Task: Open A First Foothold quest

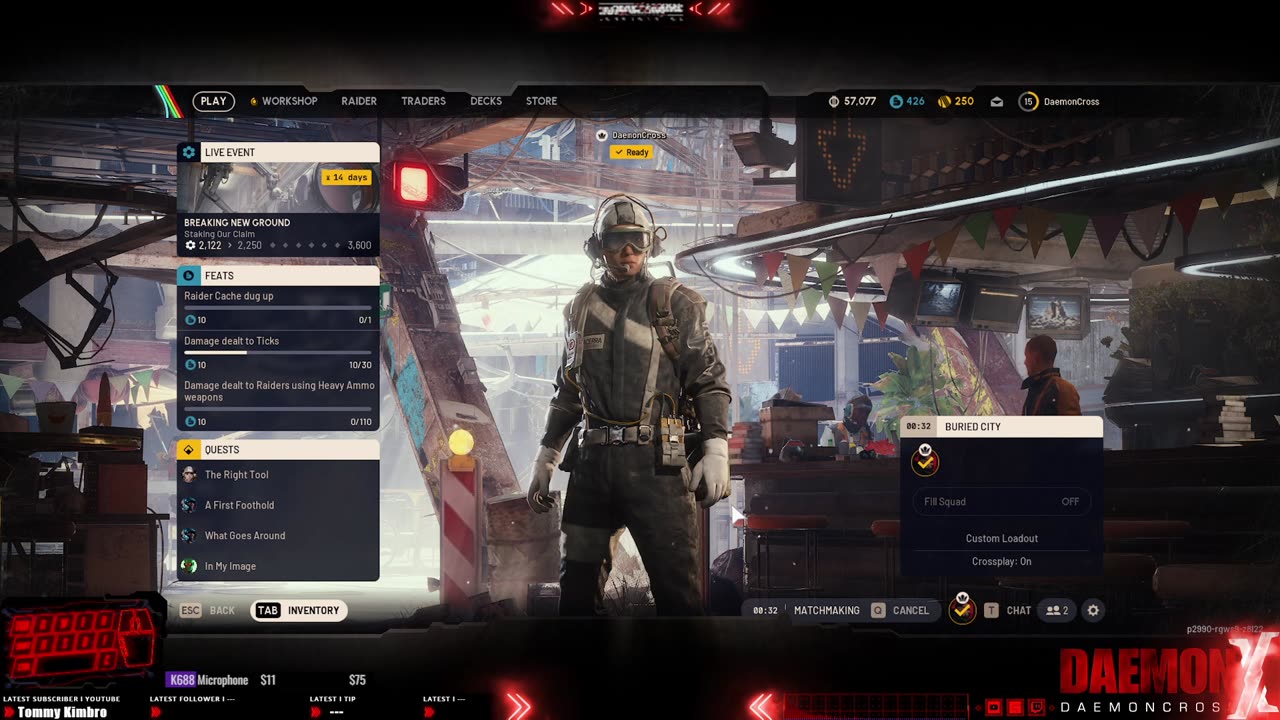Action: 278,505
